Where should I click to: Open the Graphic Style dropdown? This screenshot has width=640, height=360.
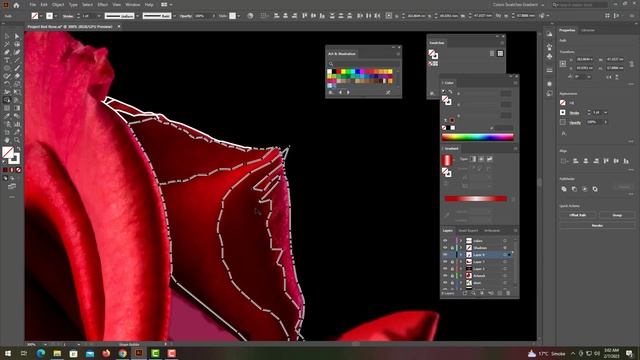pyautogui.click(x=239, y=16)
